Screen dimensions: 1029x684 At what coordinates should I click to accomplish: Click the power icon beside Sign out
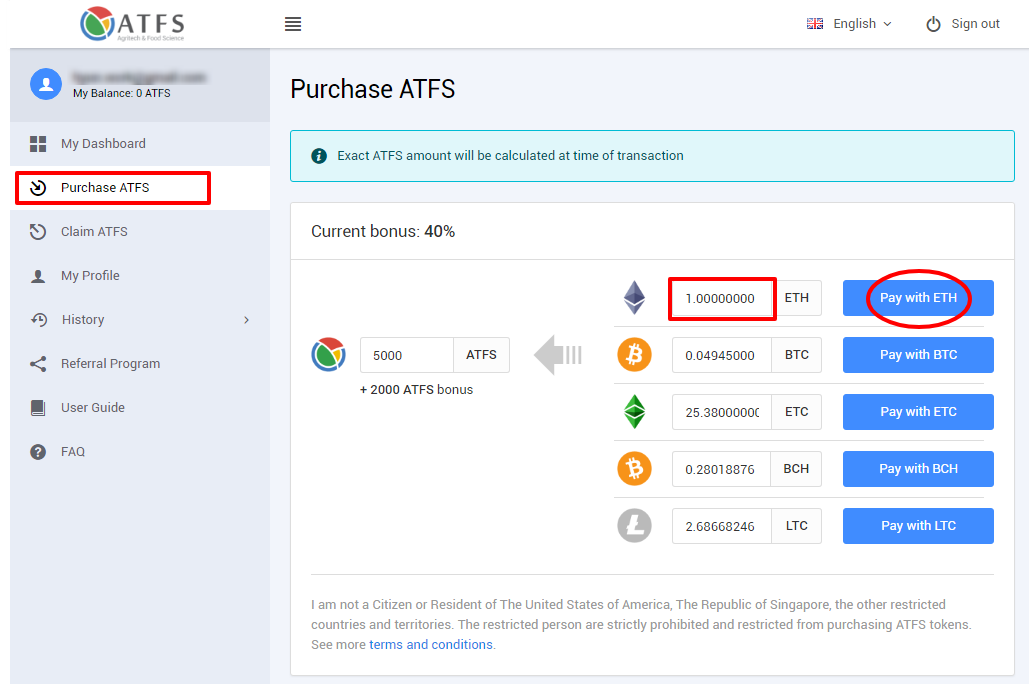pyautogui.click(x=933, y=24)
